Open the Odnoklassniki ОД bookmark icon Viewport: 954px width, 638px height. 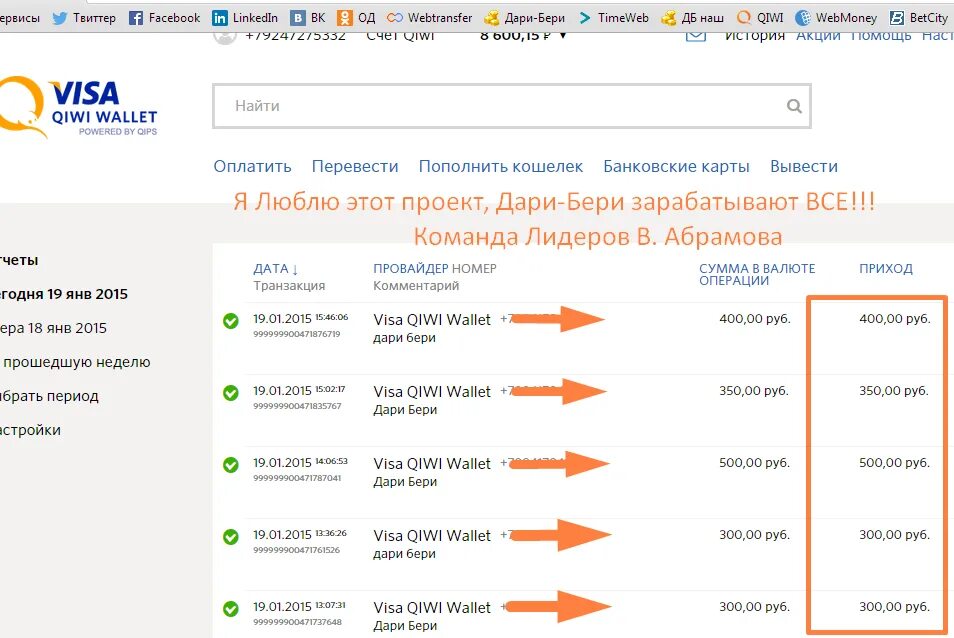coord(344,18)
